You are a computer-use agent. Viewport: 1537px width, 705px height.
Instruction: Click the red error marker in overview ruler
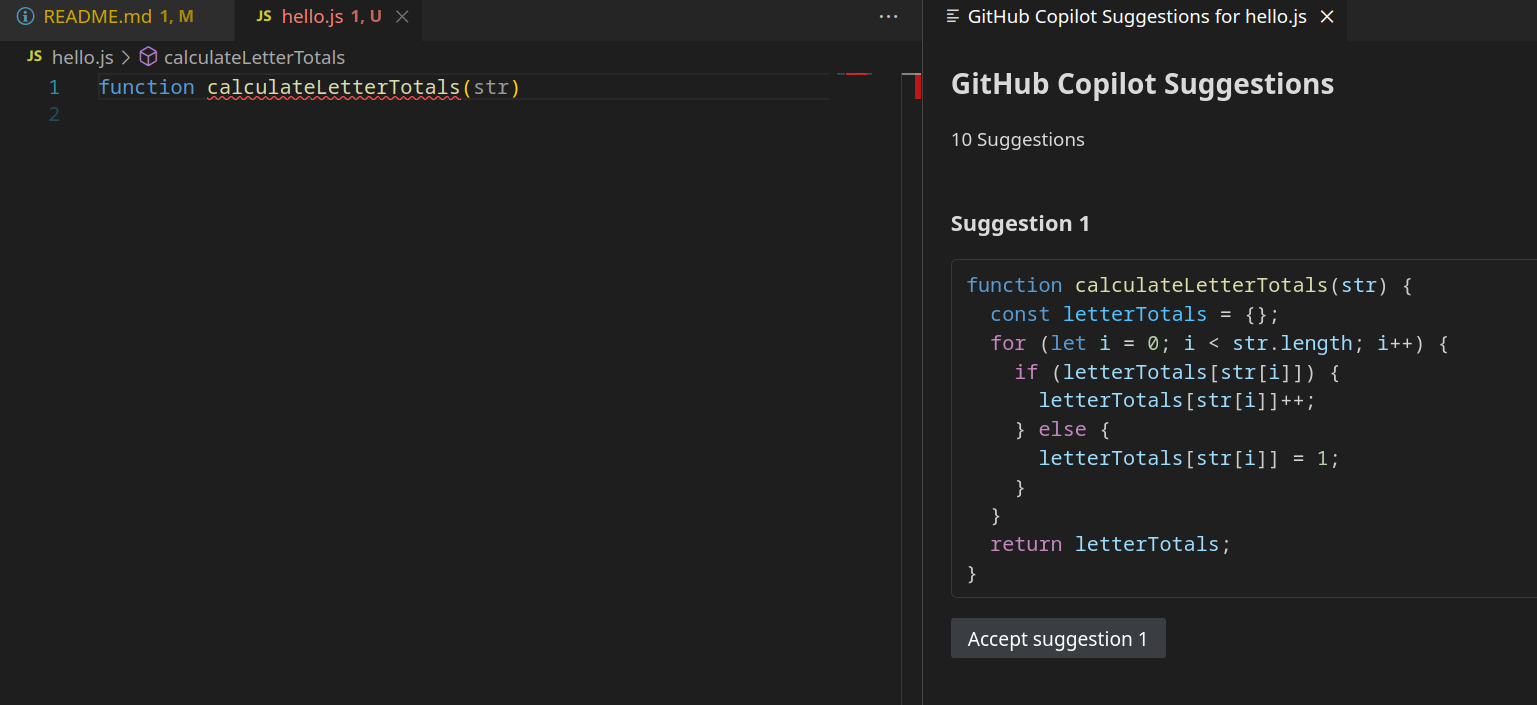pos(918,87)
